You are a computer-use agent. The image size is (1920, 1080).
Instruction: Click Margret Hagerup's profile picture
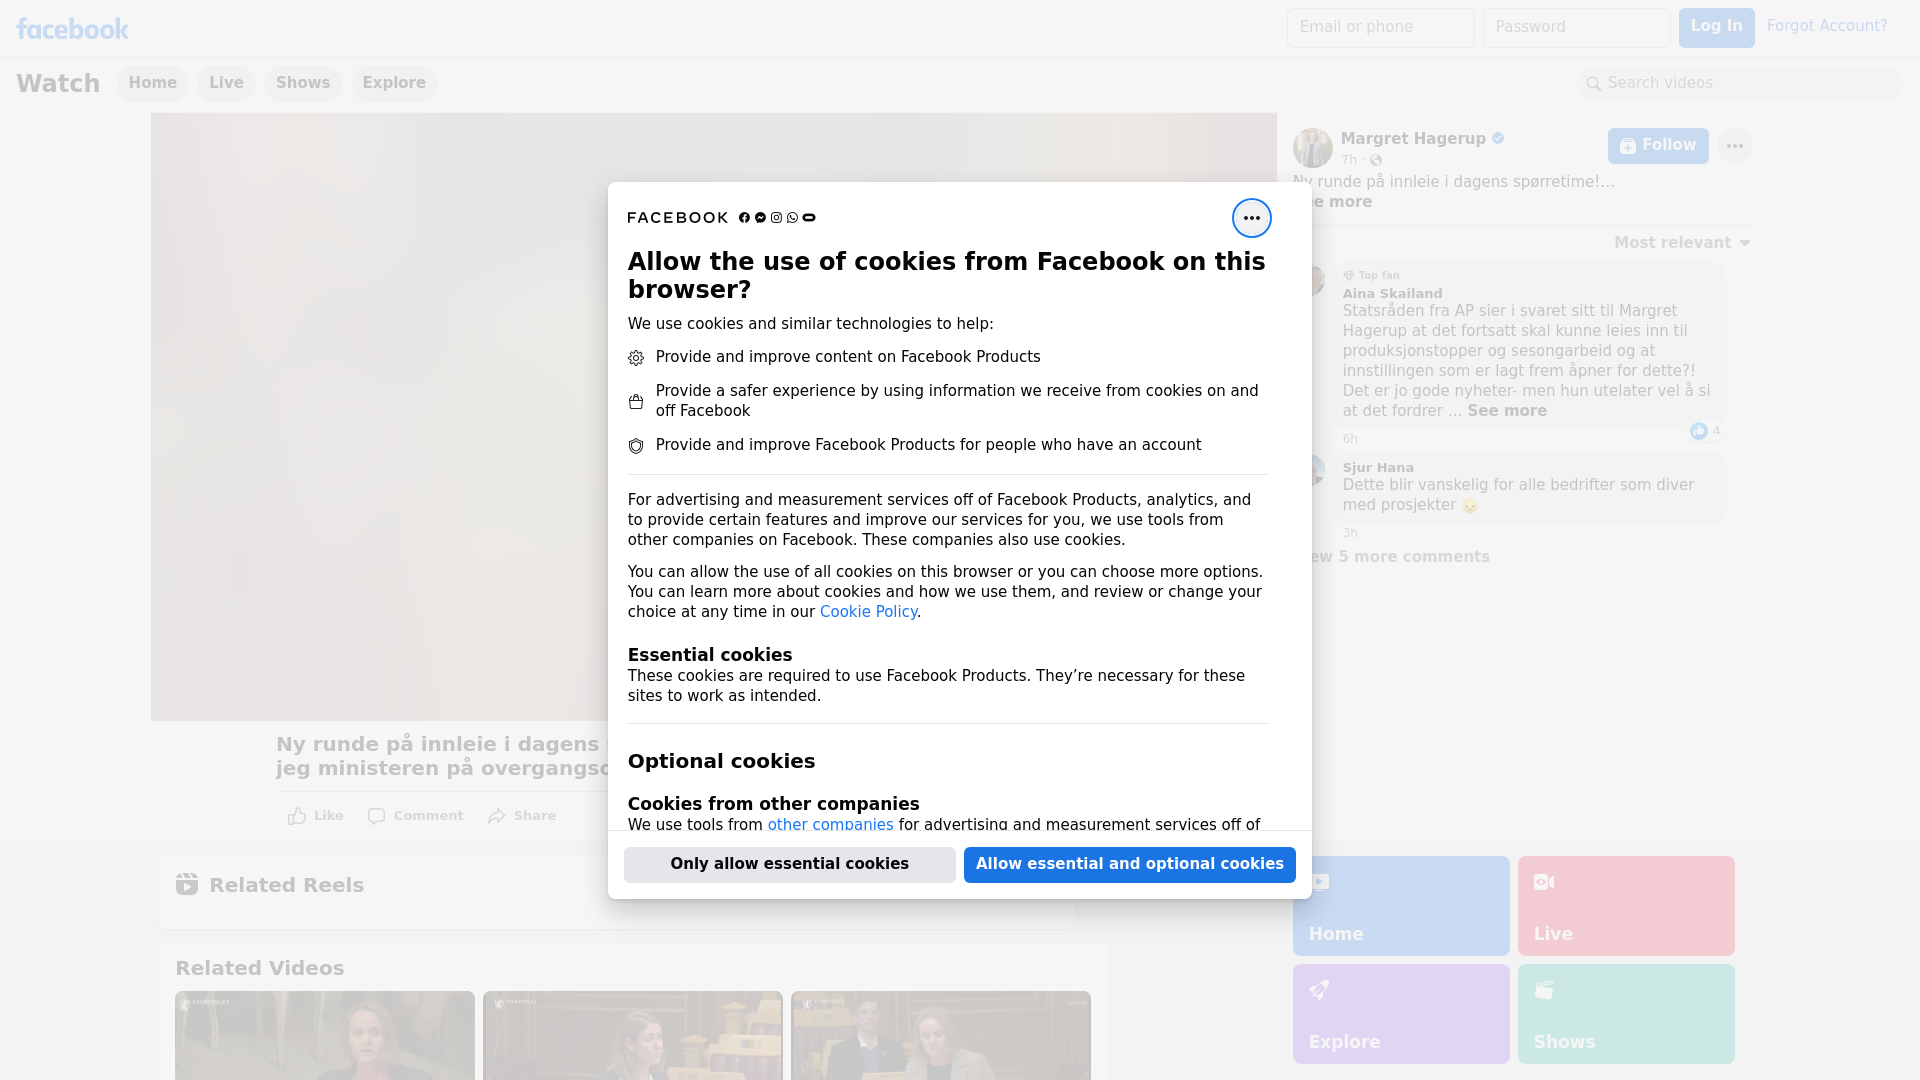click(x=1312, y=148)
